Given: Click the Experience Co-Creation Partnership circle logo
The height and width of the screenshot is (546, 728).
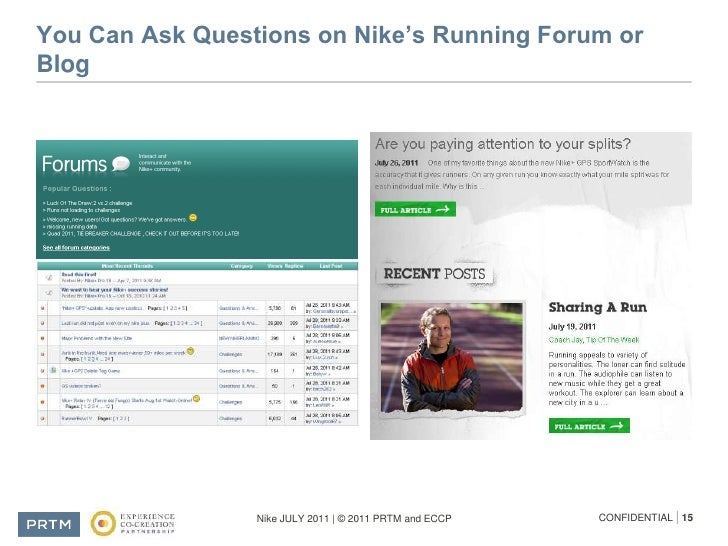Looking at the screenshot, I should tap(103, 523).
